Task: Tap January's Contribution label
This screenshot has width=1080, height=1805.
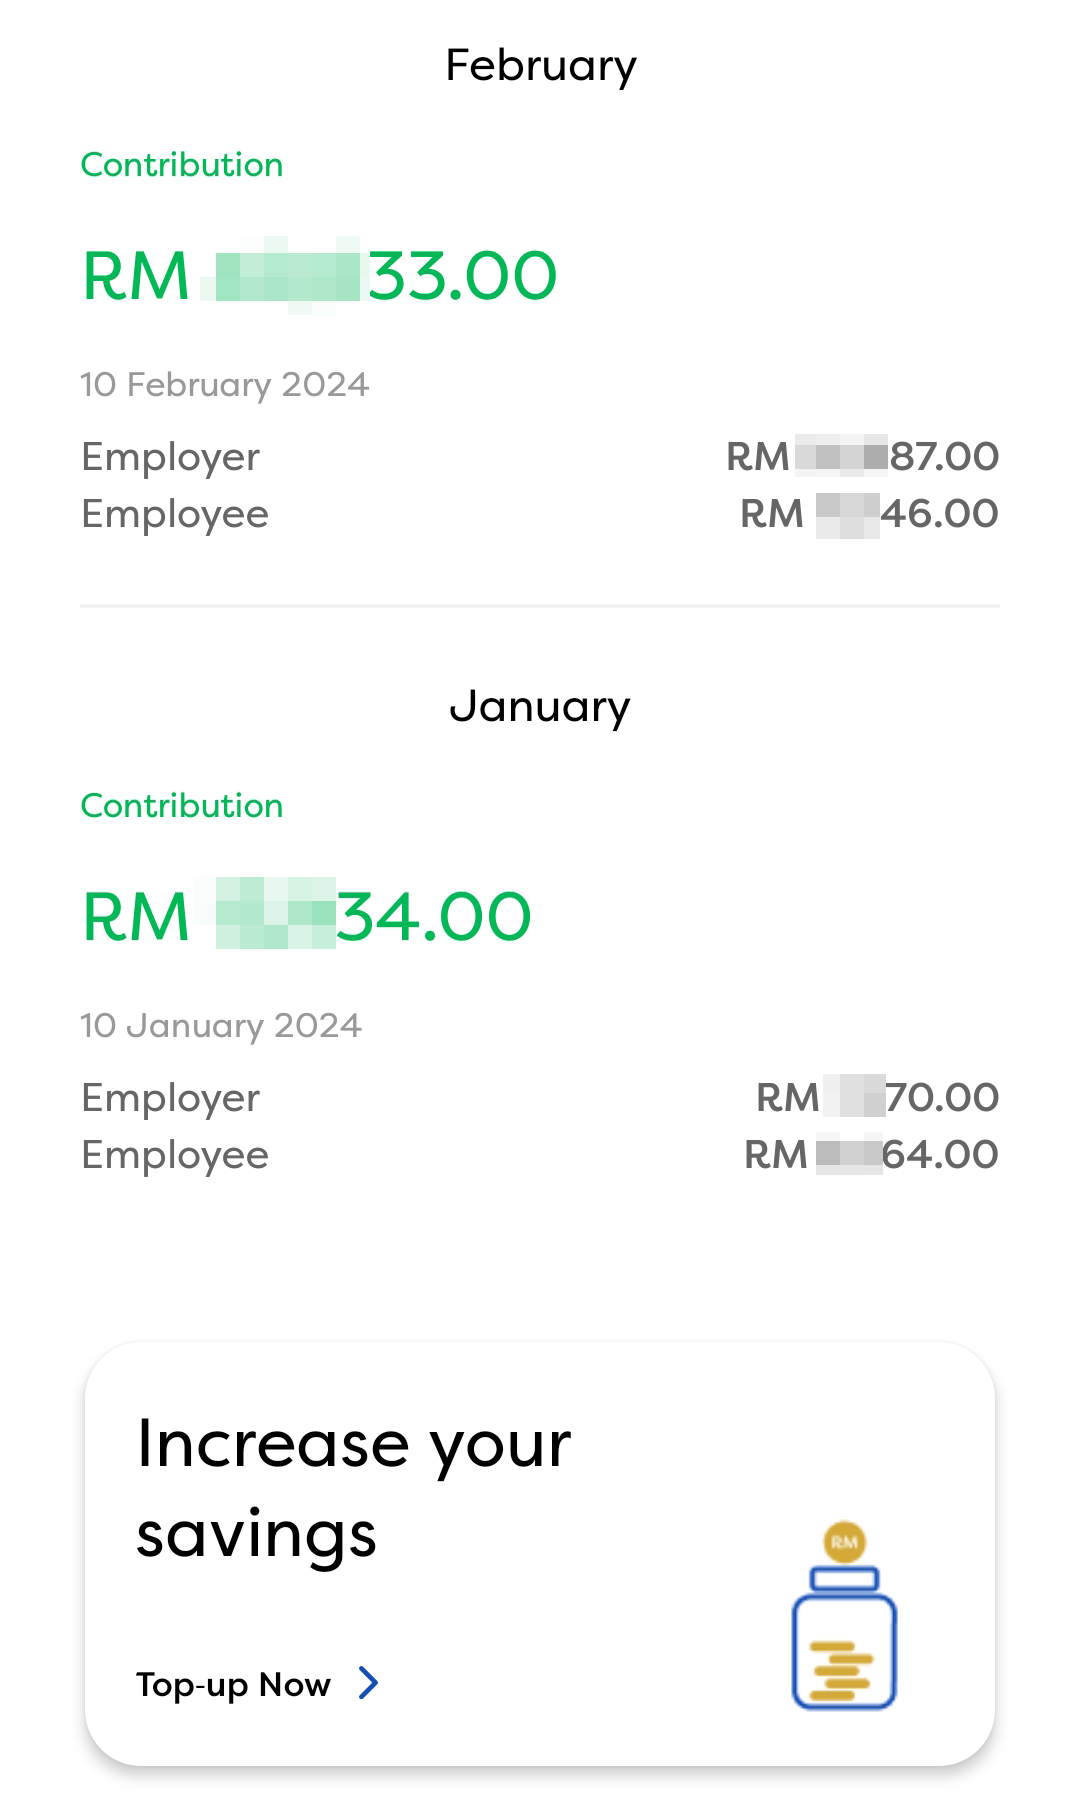Action: pyautogui.click(x=182, y=806)
